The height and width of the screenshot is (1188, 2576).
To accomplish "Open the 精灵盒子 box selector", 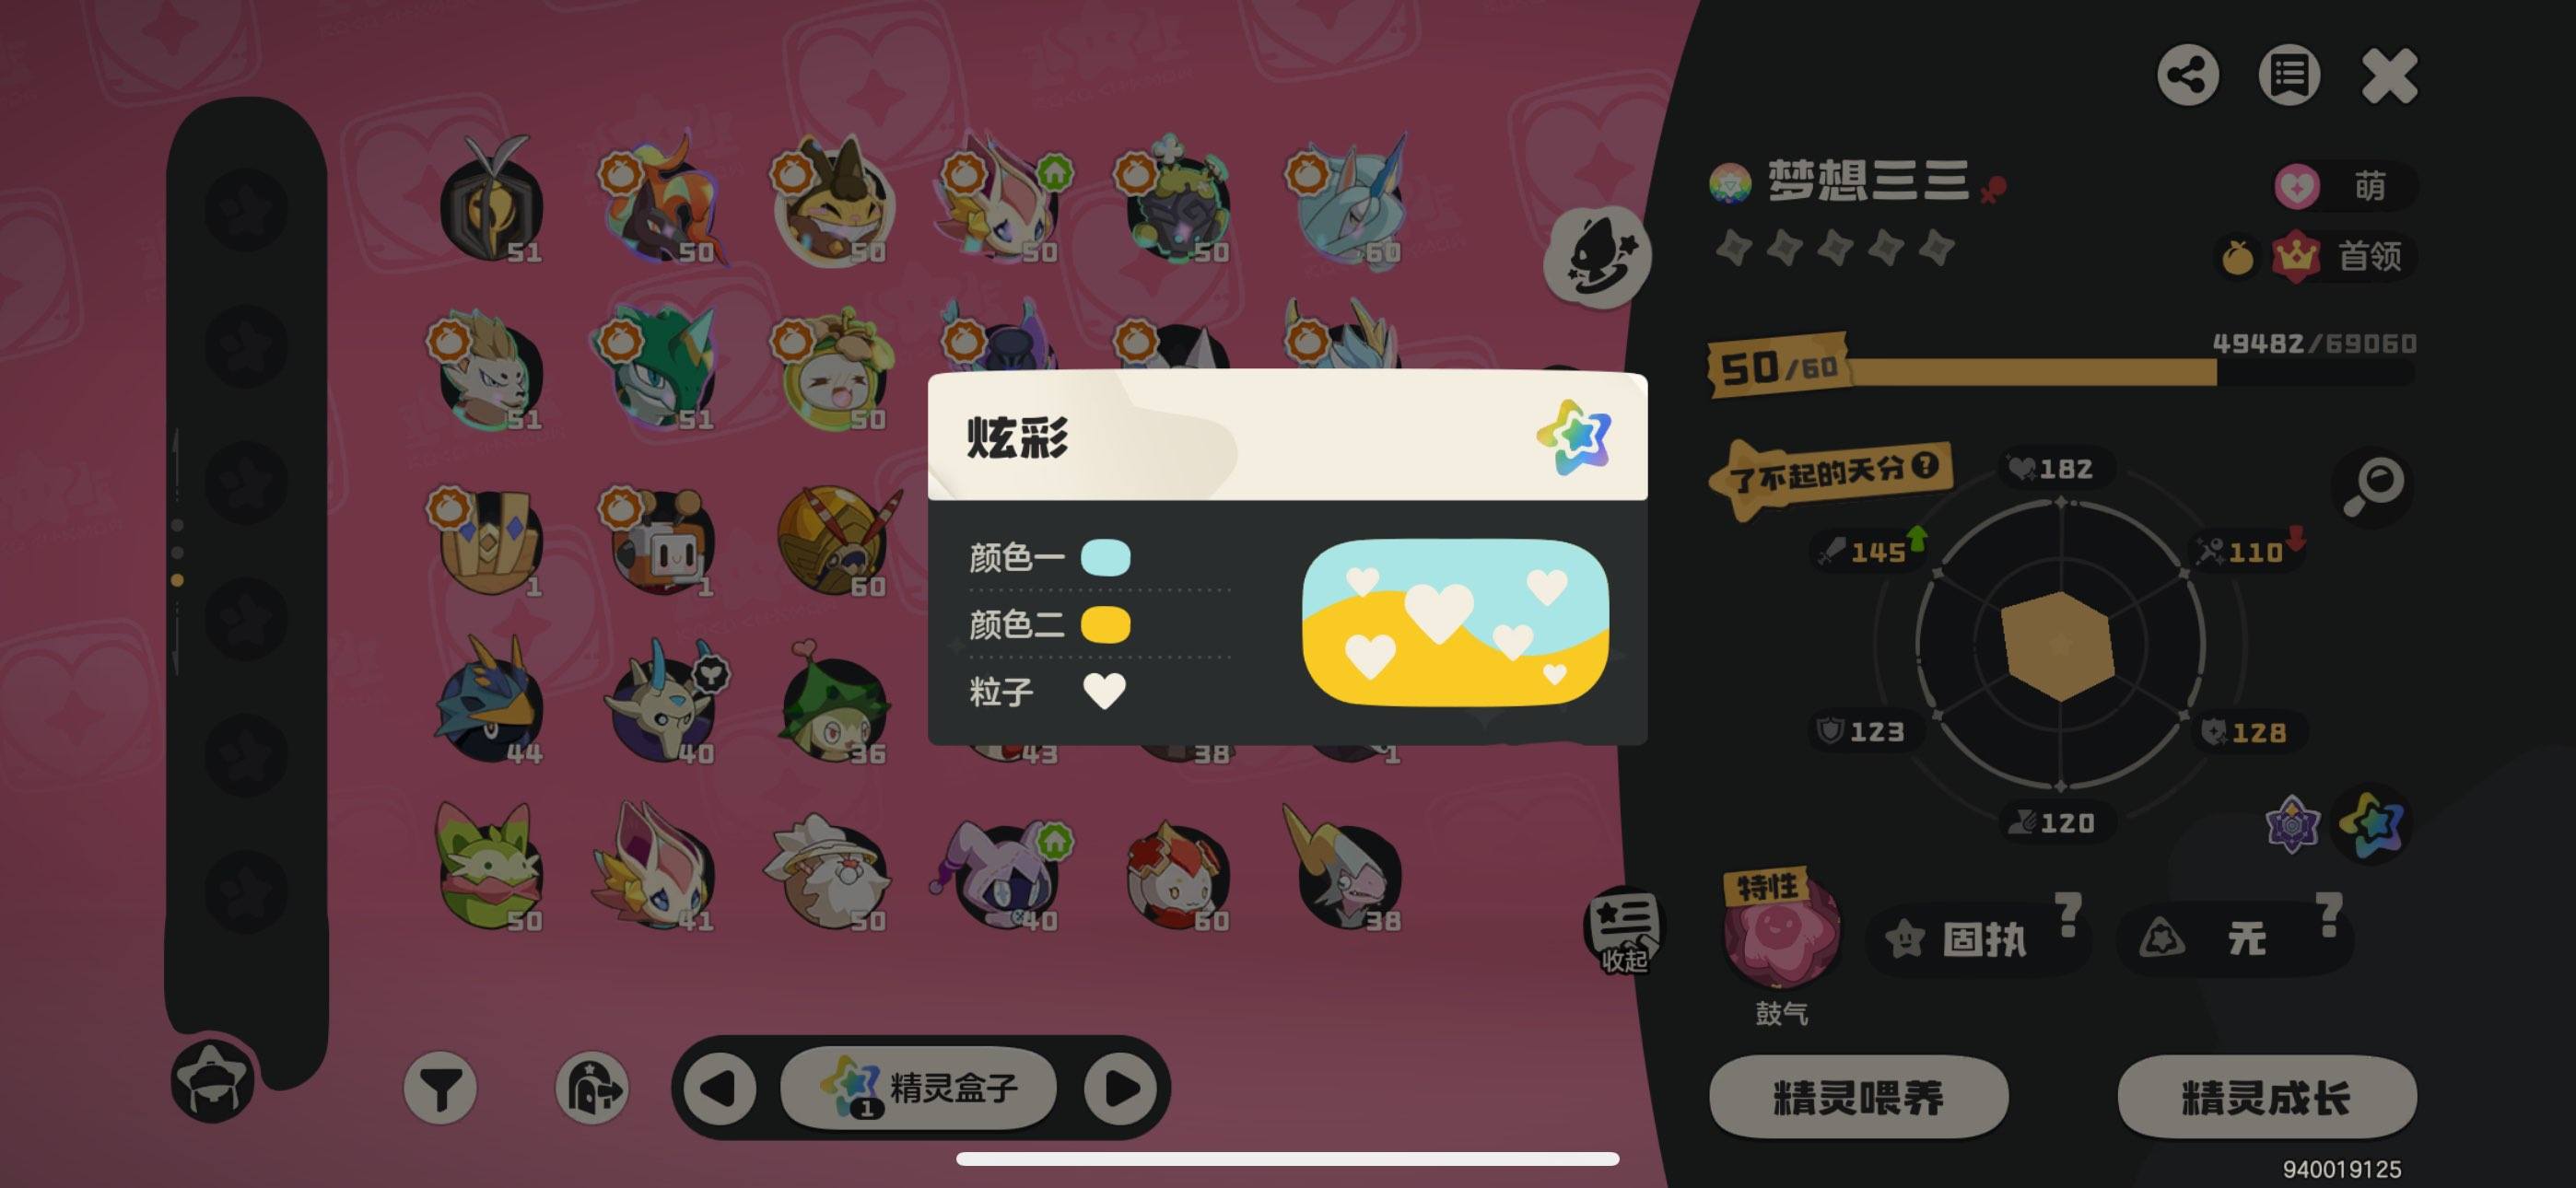I will (x=918, y=1087).
